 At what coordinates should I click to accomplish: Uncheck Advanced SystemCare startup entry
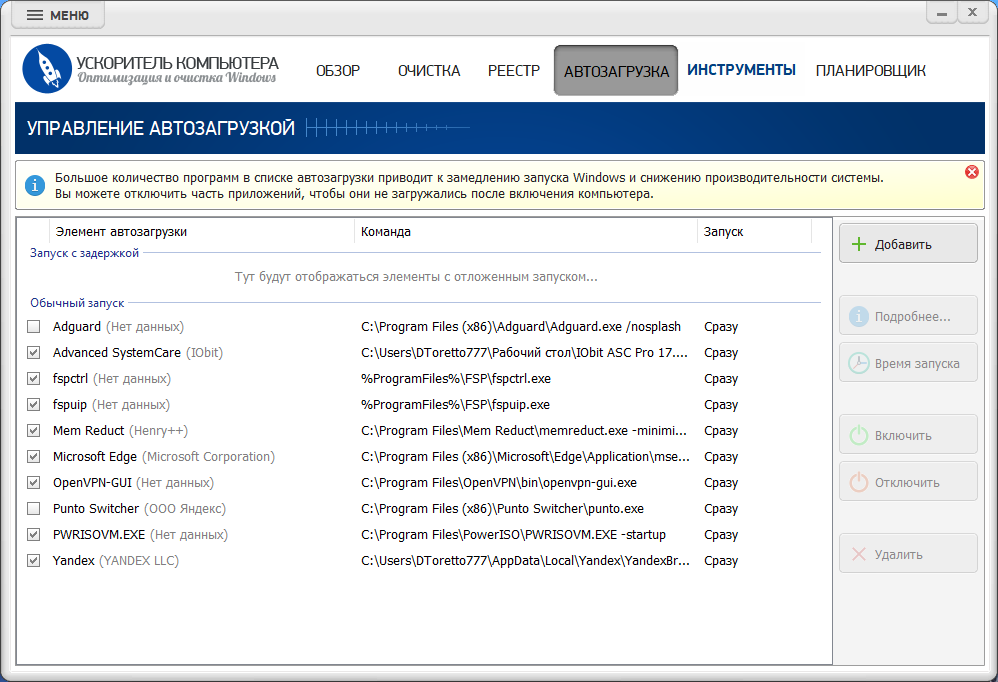34,352
